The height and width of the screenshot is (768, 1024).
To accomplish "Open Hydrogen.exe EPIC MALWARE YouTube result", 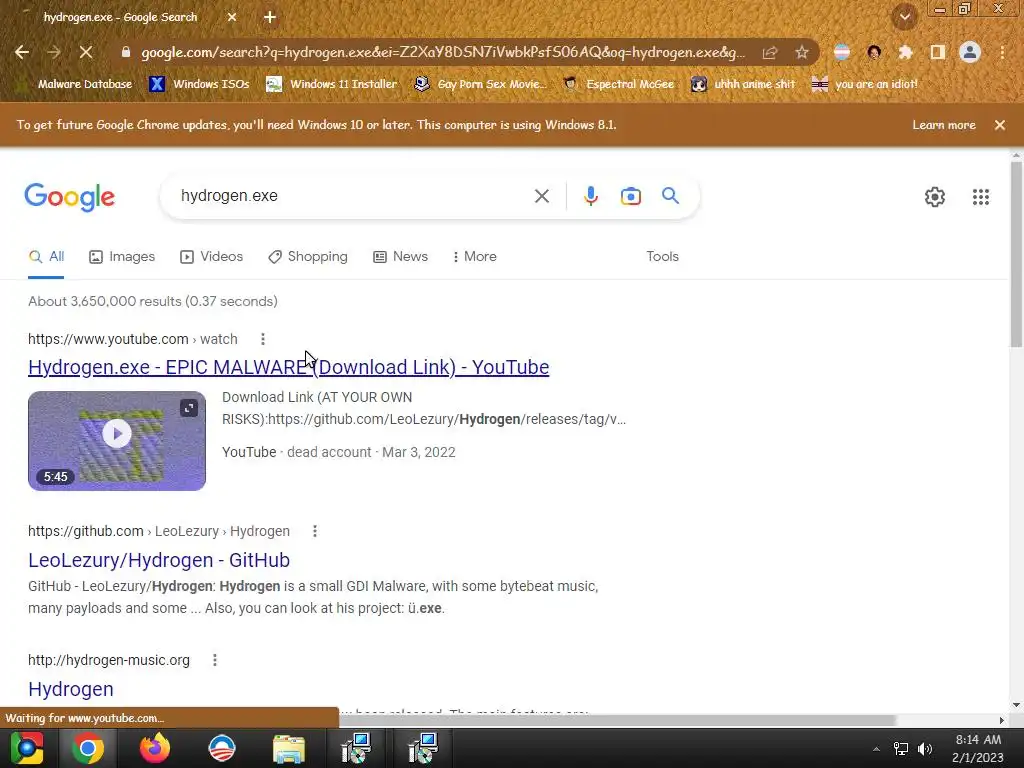I will [x=289, y=367].
